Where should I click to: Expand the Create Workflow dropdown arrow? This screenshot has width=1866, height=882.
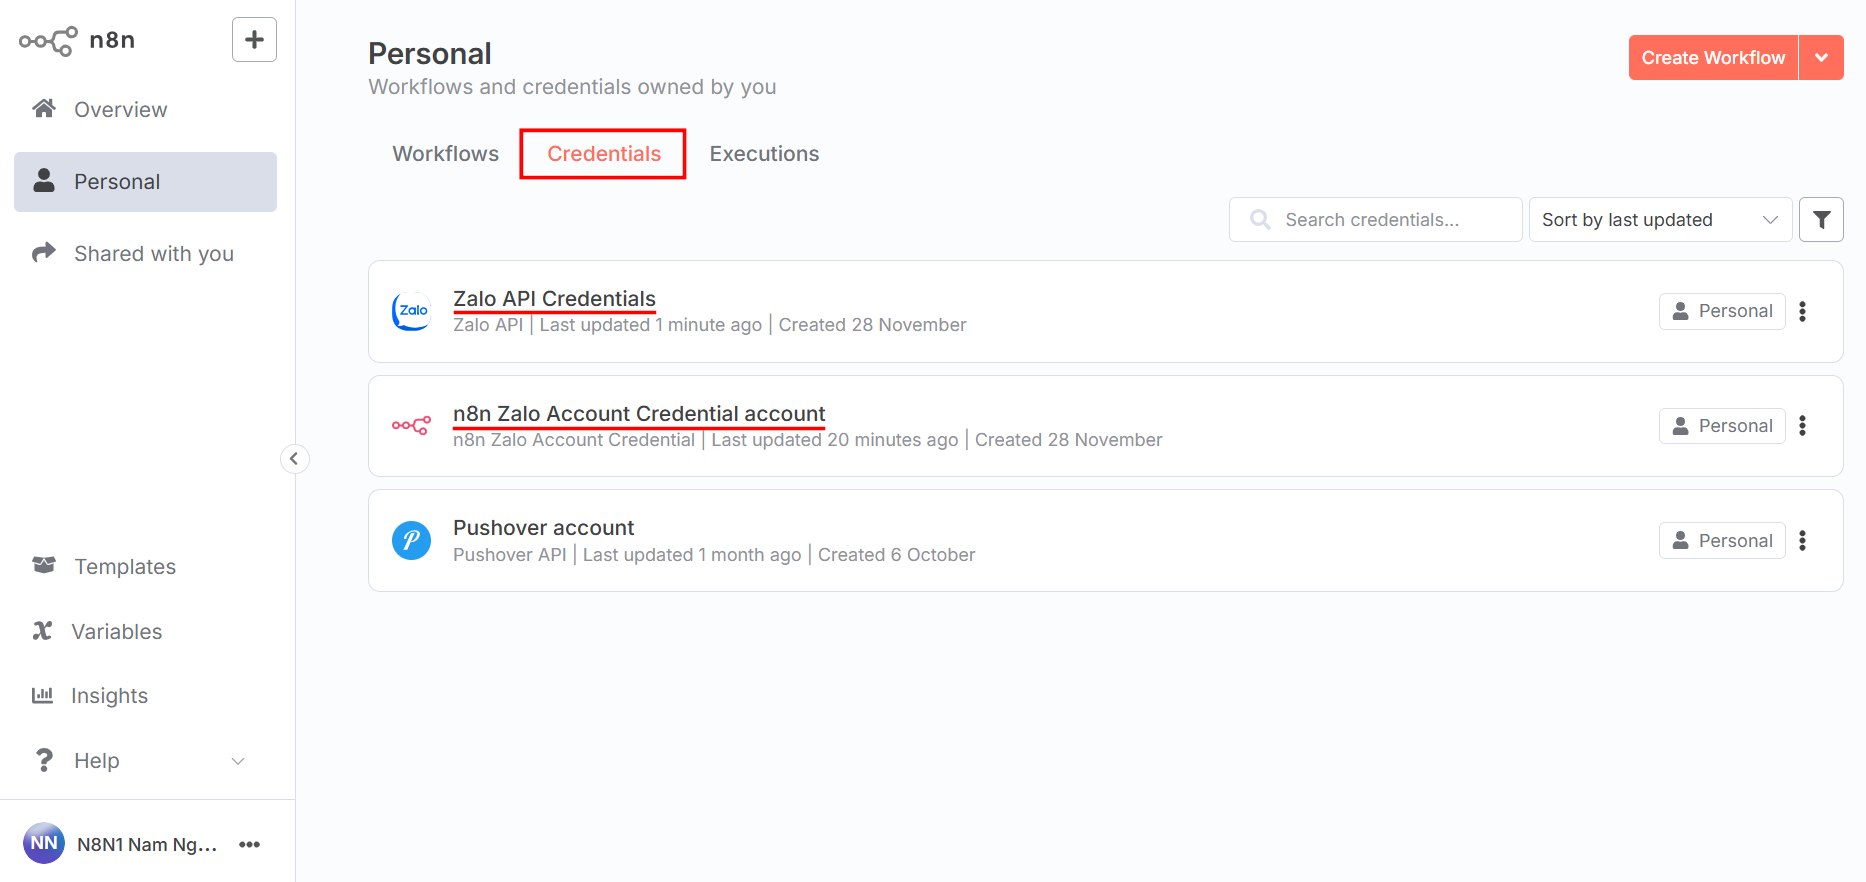[x=1821, y=58]
